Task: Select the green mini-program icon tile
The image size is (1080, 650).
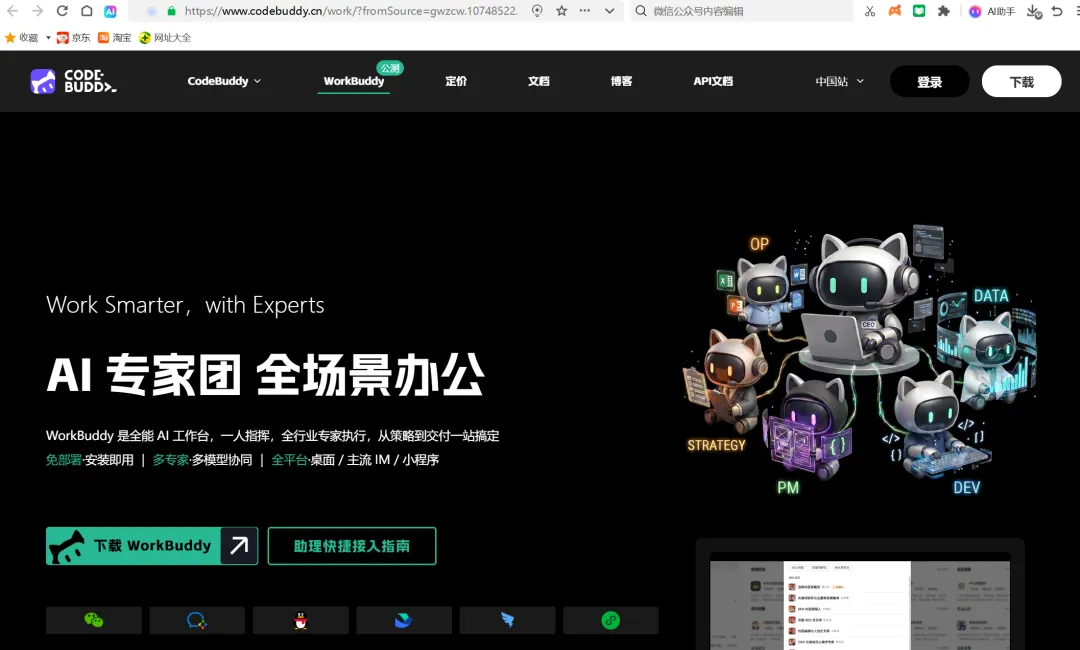Action: tap(611, 620)
